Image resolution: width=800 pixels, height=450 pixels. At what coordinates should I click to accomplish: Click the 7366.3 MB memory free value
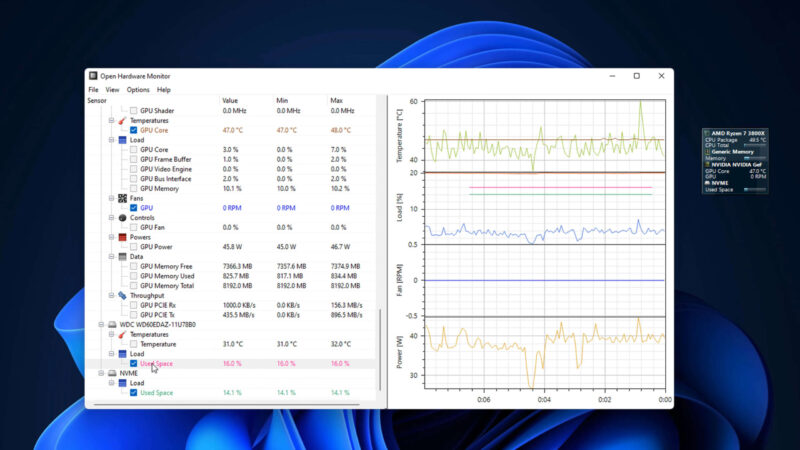point(238,266)
